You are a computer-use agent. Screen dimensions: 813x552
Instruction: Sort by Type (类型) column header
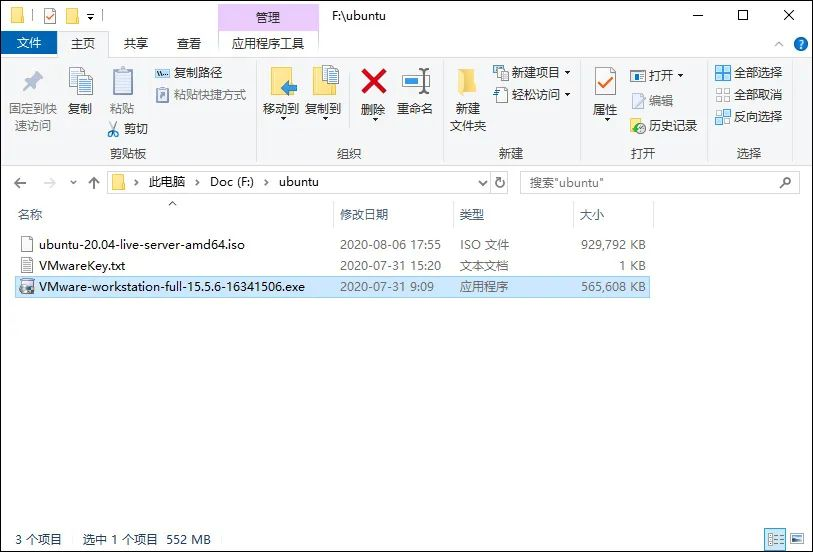[471, 215]
